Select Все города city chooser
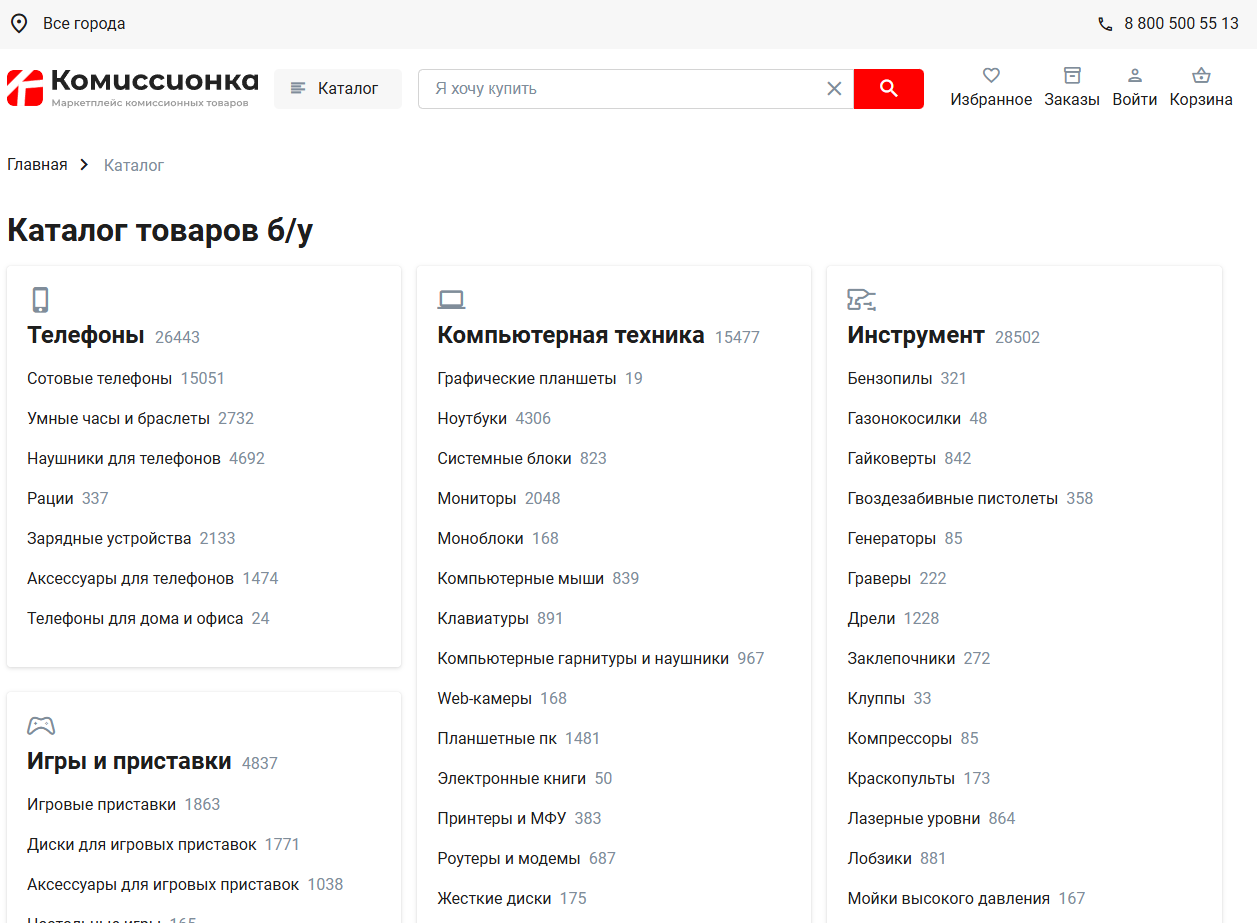Image resolution: width=1257 pixels, height=923 pixels. 84,24
